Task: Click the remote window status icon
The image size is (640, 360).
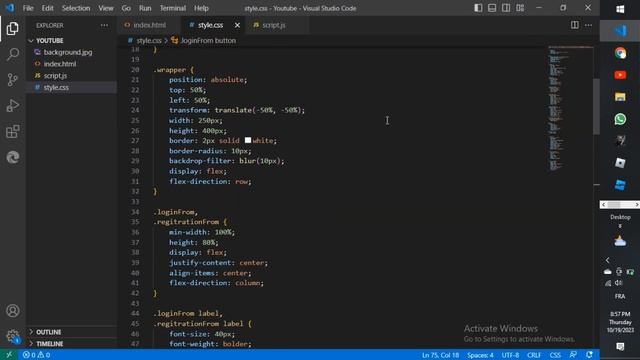Action: pyautogui.click(x=9, y=355)
